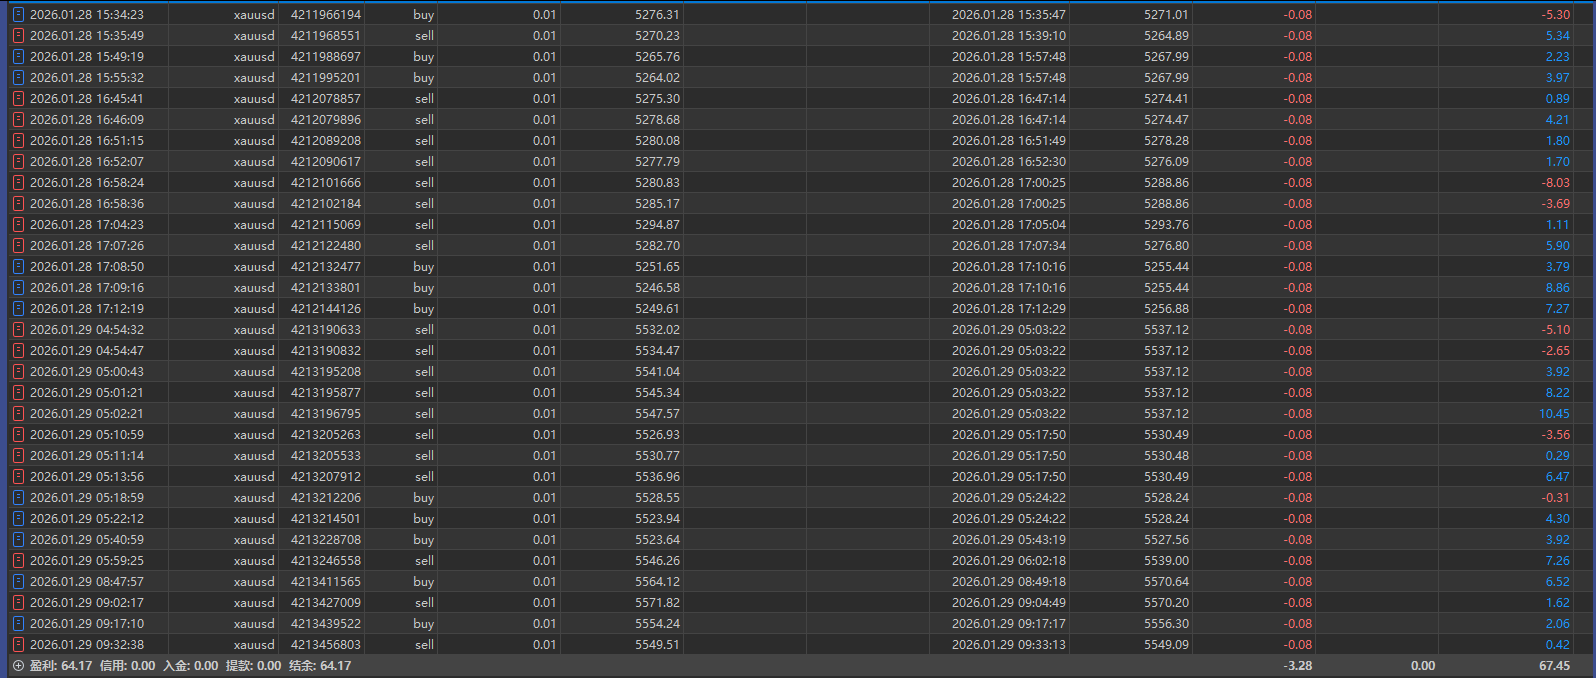Click close price 5293.76
The width and height of the screenshot is (1596, 678).
1167,225
